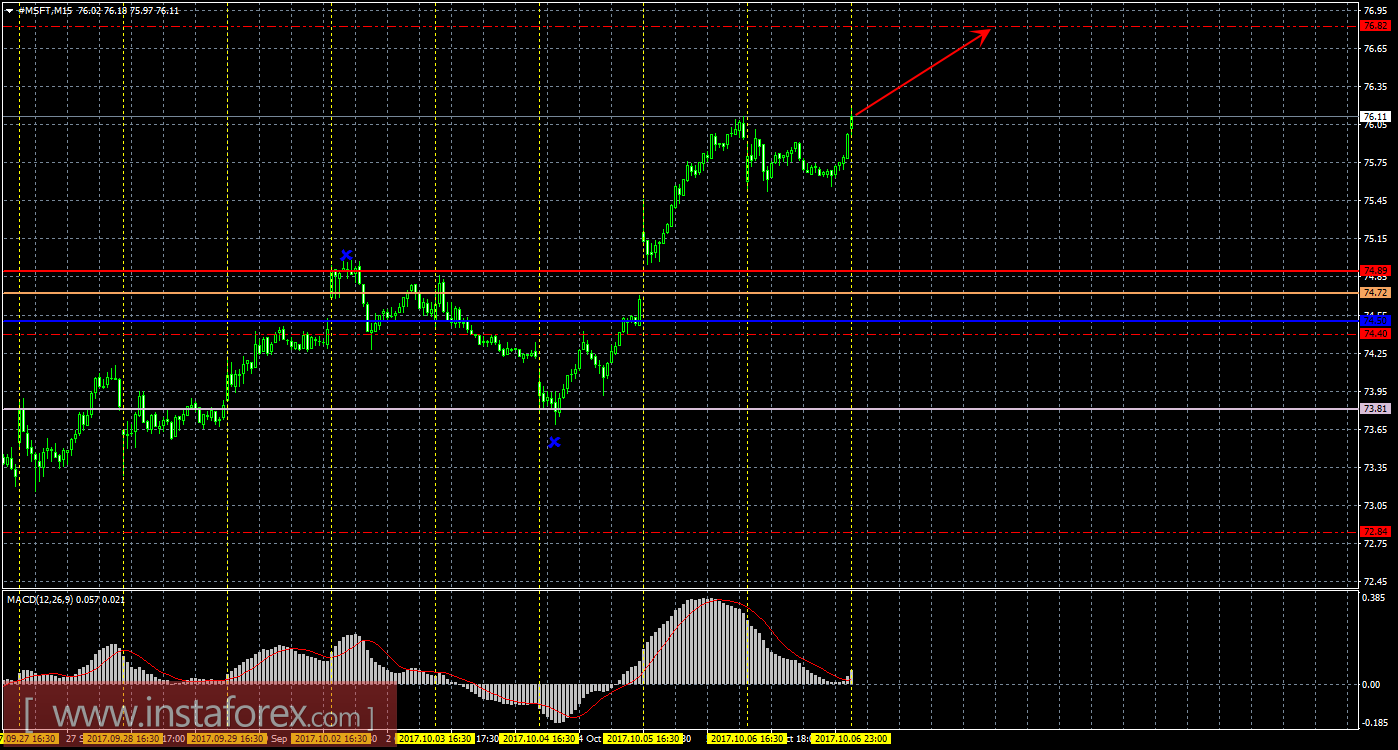Click the 2017.10.02 16:30 date marker
The image size is (1398, 750).
(x=331, y=739)
